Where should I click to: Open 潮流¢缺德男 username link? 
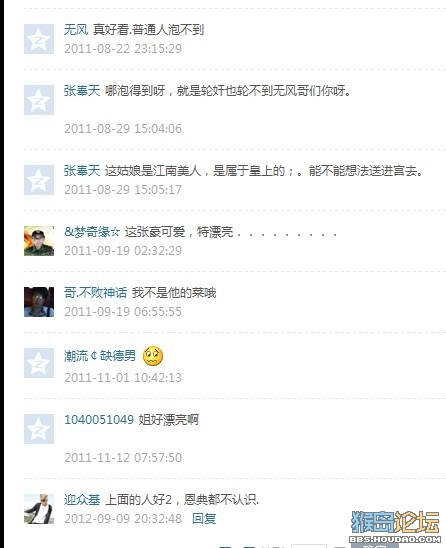coord(100,356)
